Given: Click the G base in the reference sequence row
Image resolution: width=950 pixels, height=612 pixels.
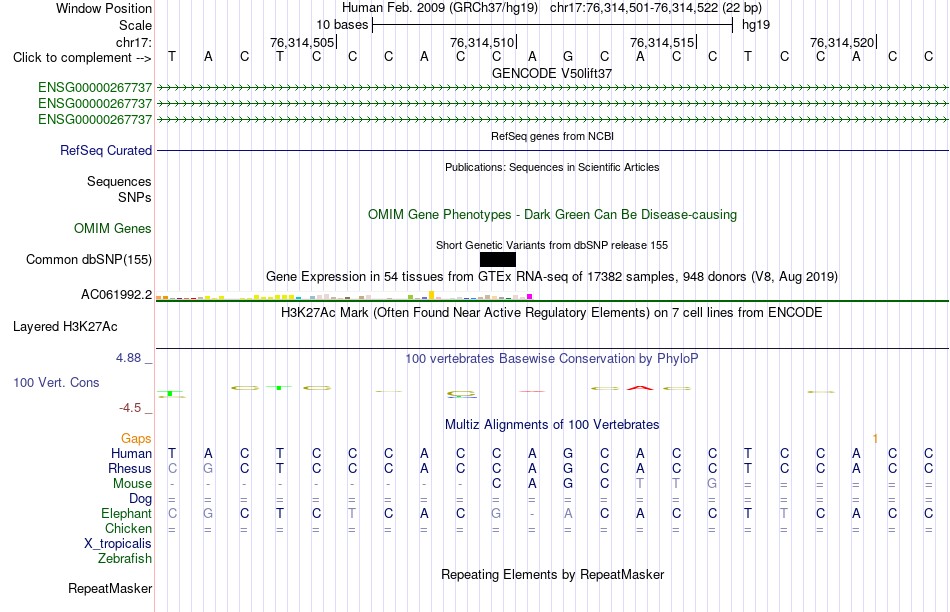Looking at the screenshot, I should [x=568, y=56].
